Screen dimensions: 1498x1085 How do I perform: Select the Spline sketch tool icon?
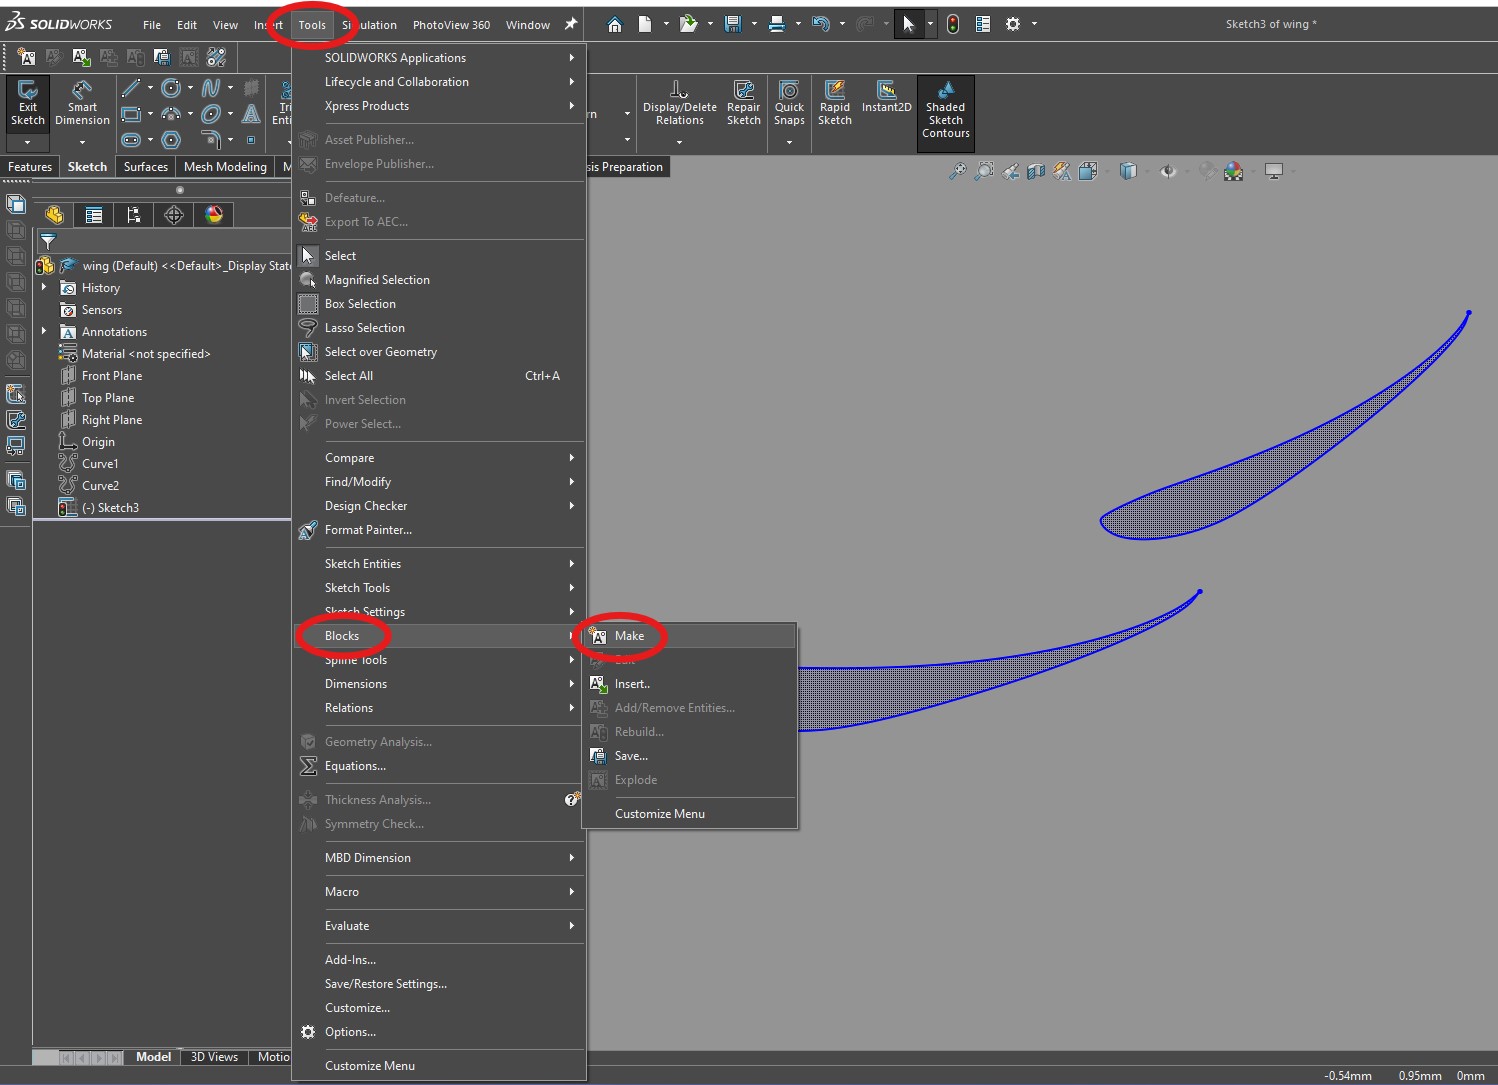coord(211,88)
